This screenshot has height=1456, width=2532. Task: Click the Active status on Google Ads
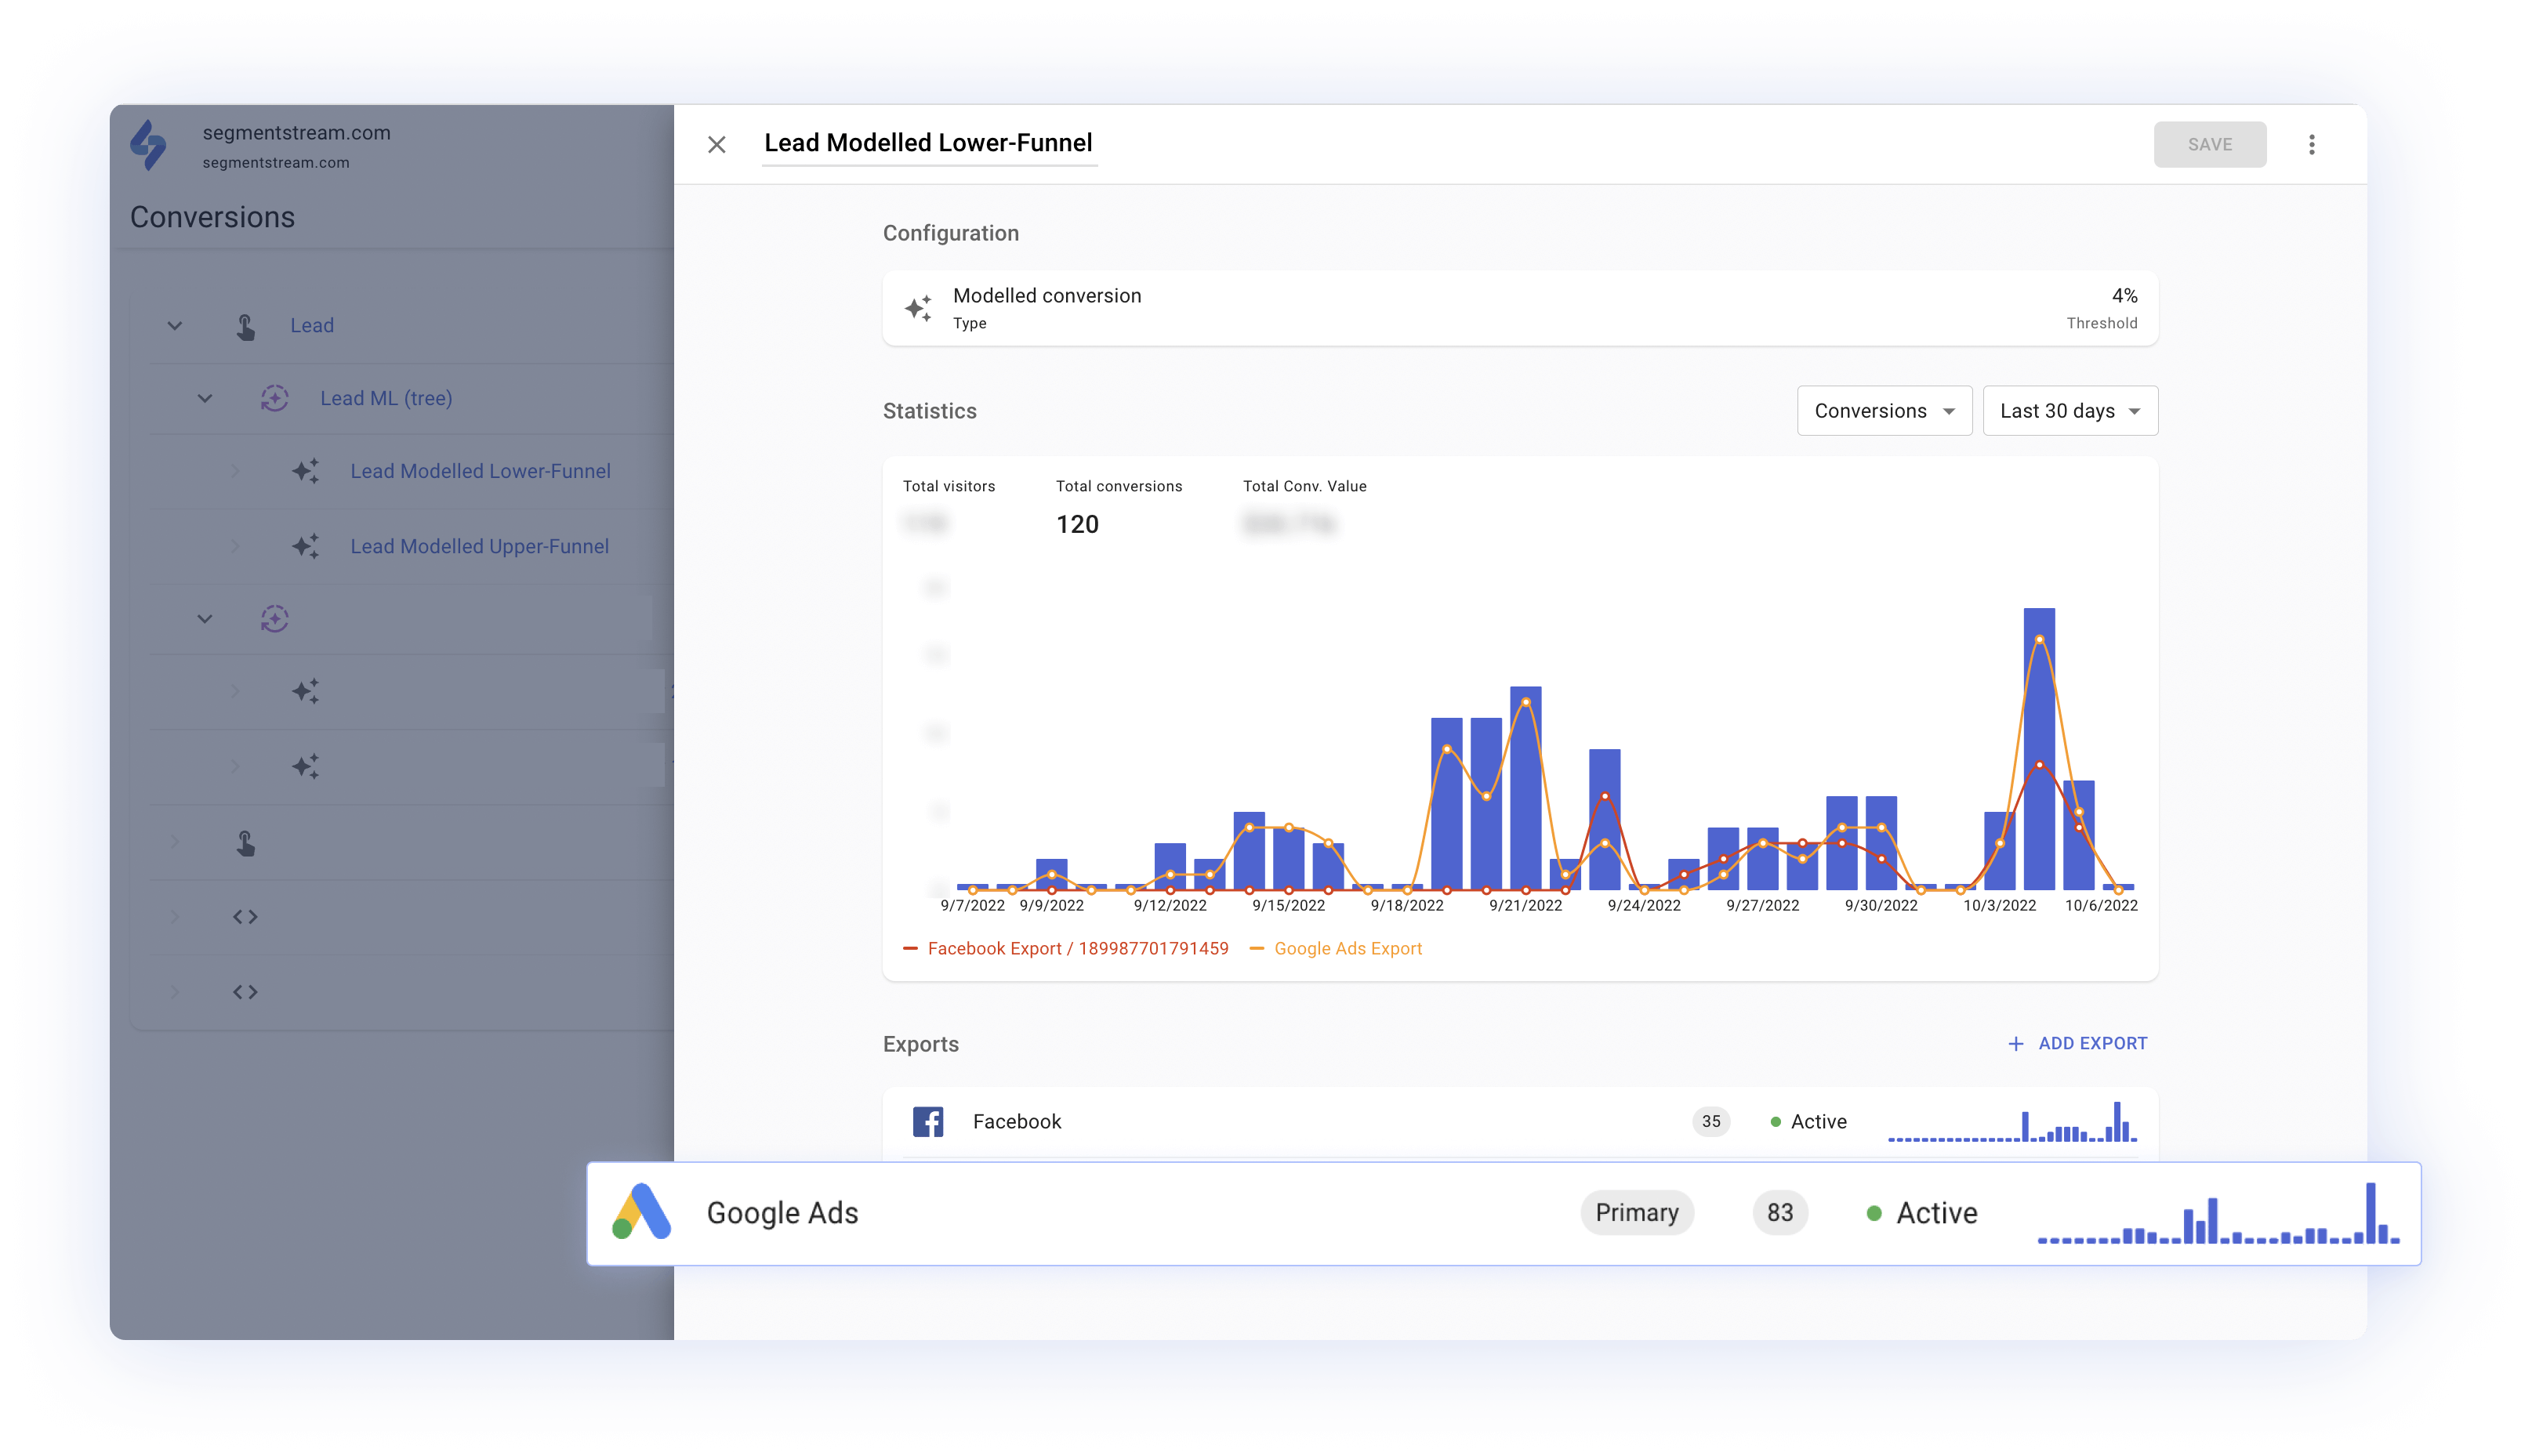[1922, 1212]
